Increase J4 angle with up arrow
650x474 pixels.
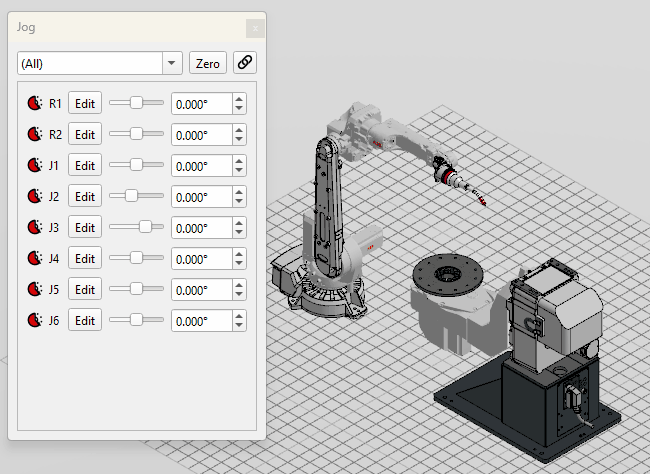click(239, 254)
